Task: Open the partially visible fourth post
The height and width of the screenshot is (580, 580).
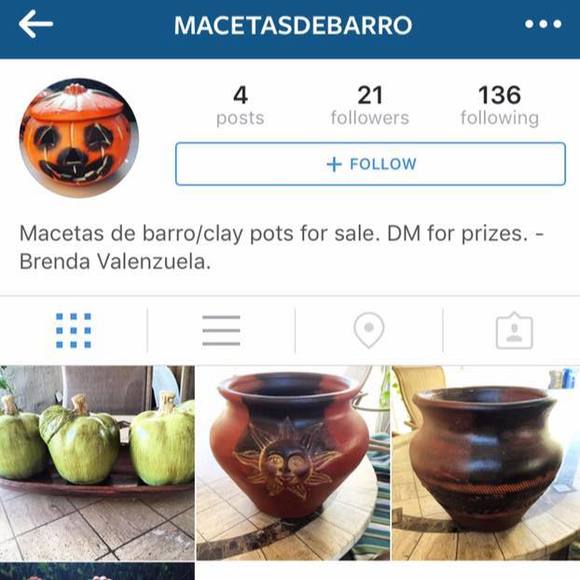Action: pyautogui.click(x=97, y=571)
